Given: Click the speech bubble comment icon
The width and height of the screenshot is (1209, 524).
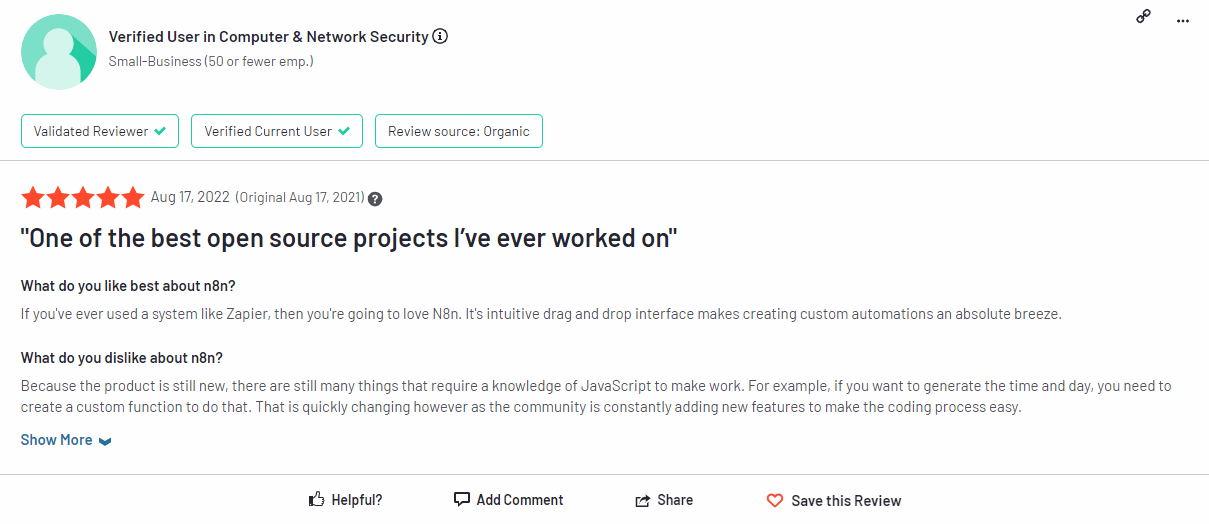Looking at the screenshot, I should (461, 499).
